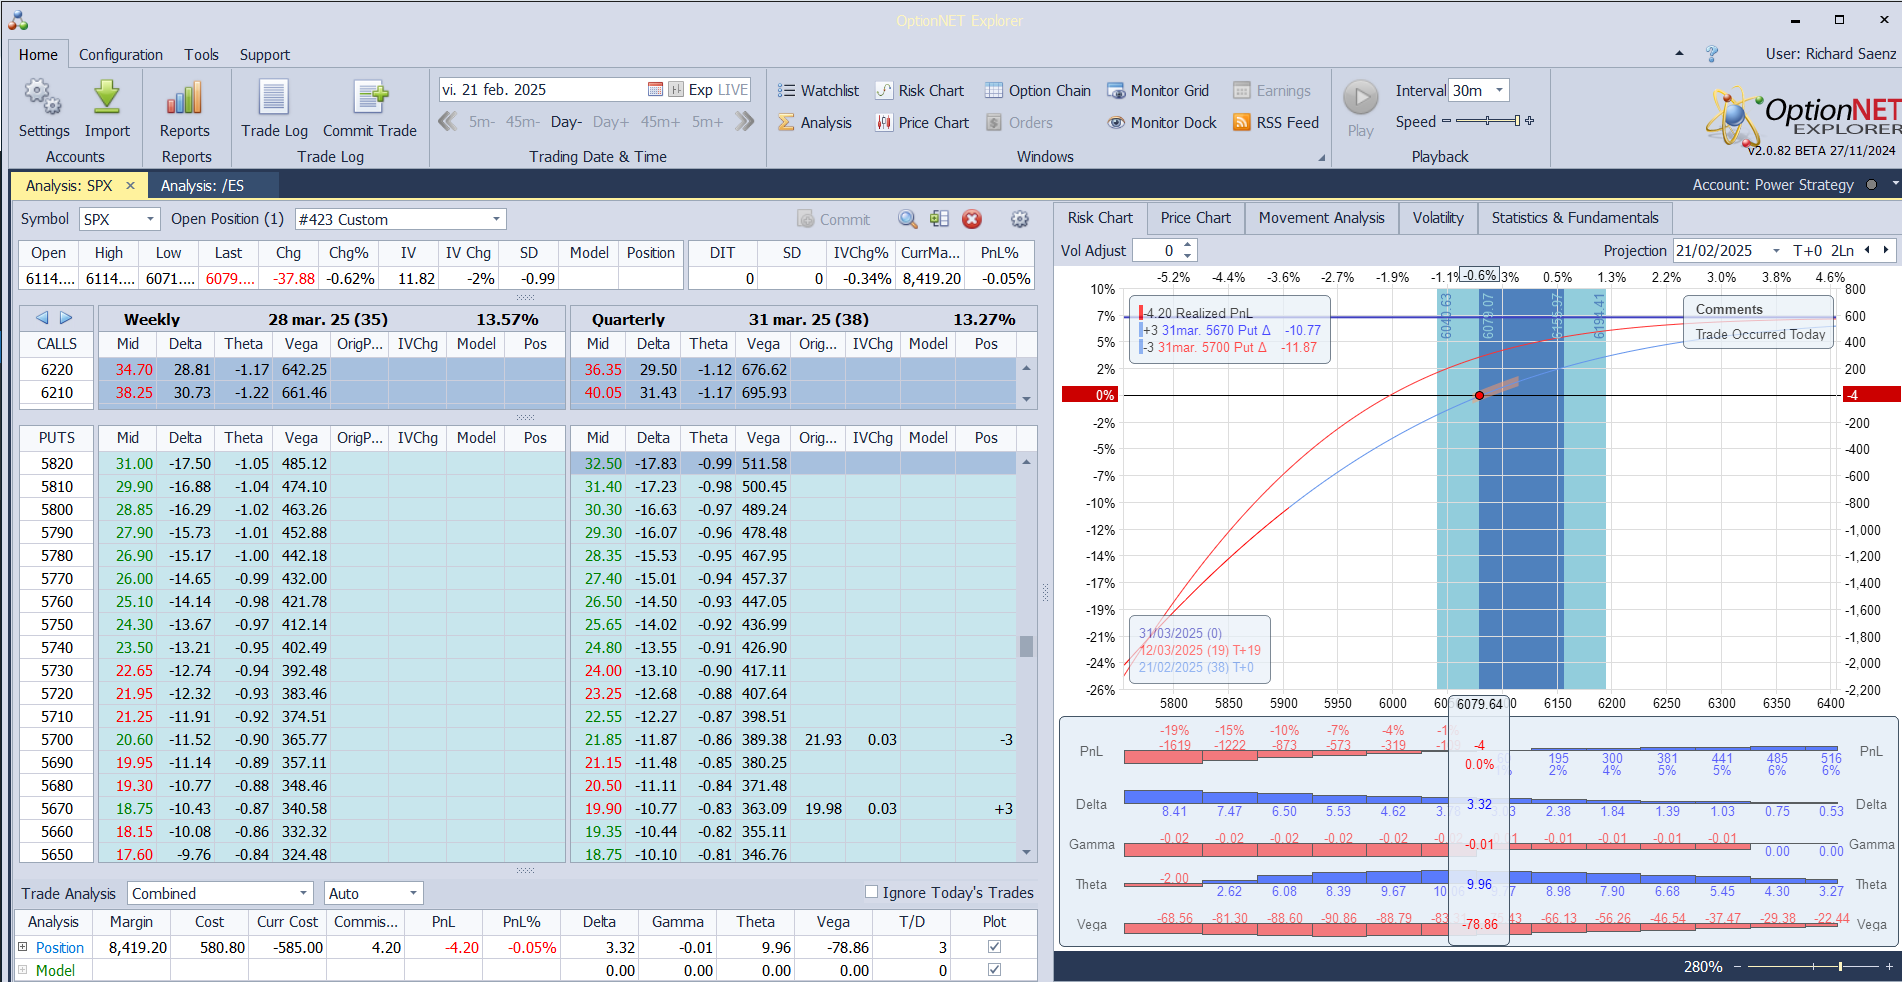
Task: Click the Commit button
Action: pyautogui.click(x=833, y=220)
